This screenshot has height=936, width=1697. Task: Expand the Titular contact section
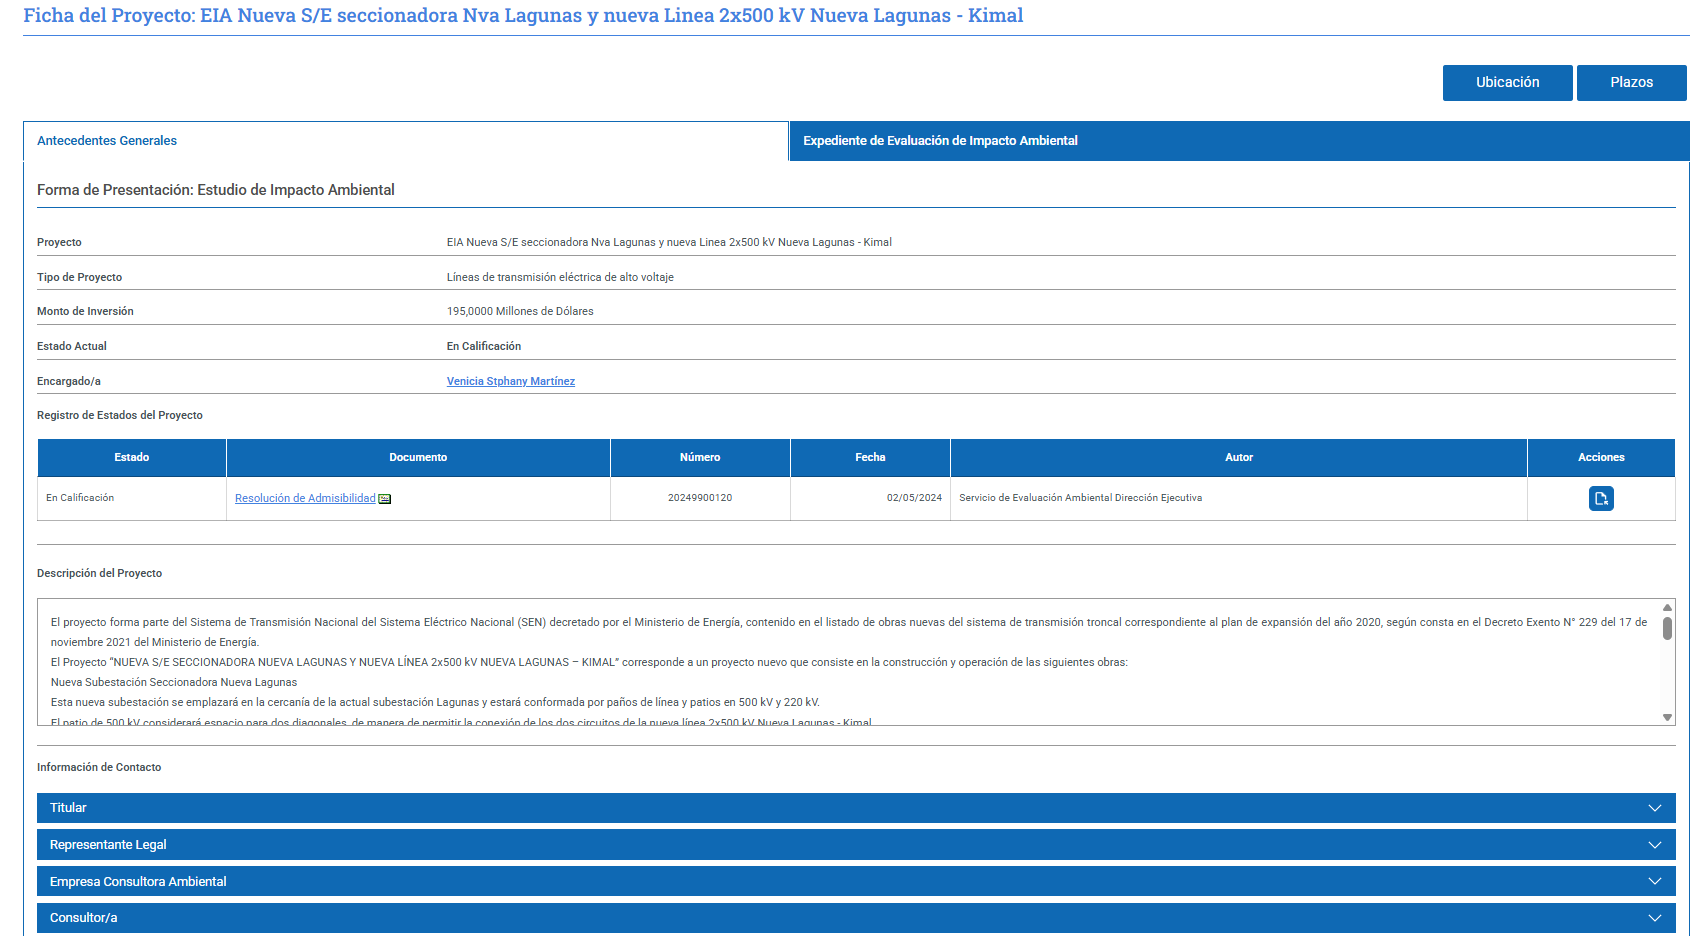coord(855,808)
